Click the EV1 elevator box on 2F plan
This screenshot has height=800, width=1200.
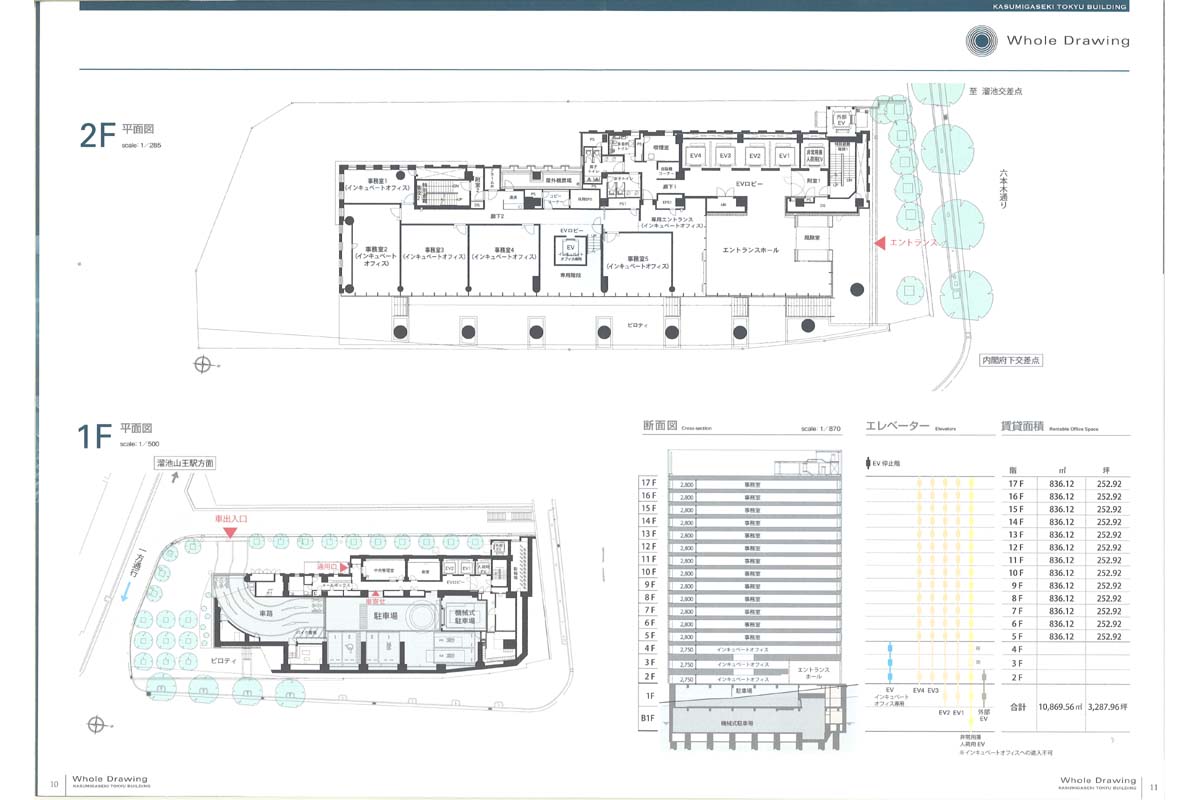tap(785, 158)
